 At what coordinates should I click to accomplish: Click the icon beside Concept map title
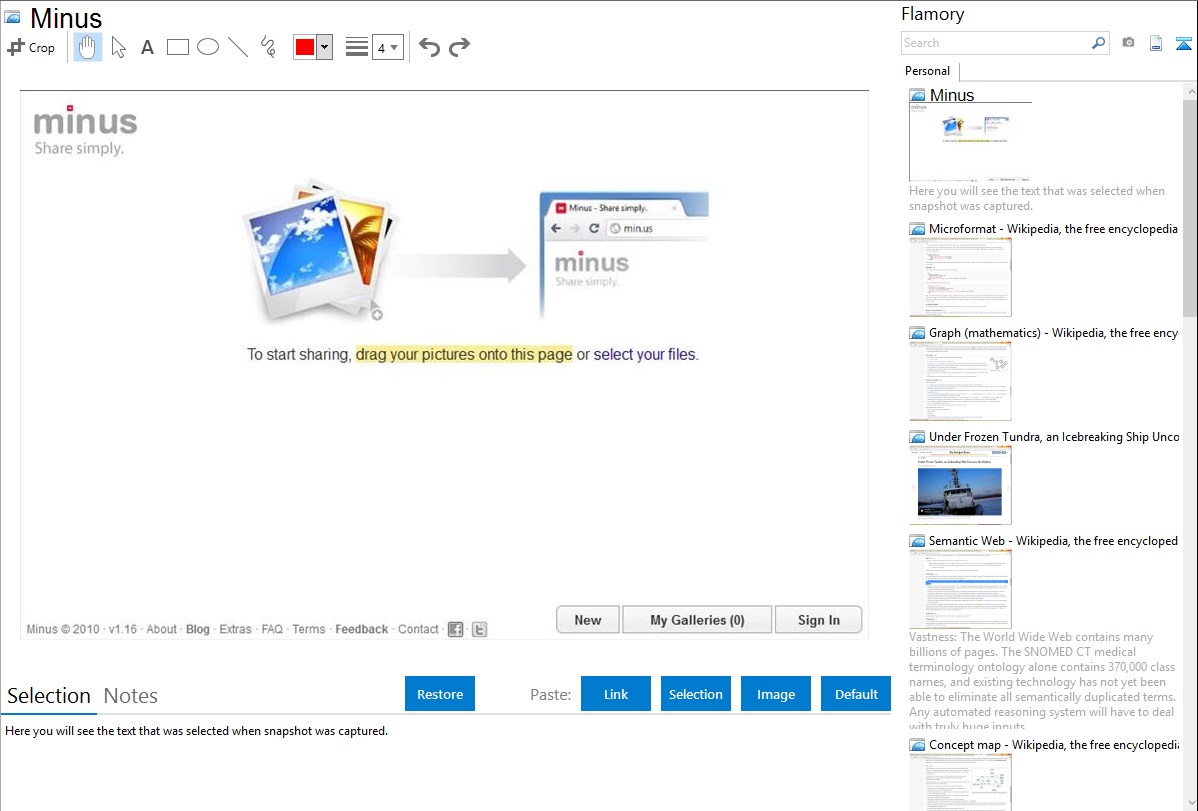click(917, 744)
